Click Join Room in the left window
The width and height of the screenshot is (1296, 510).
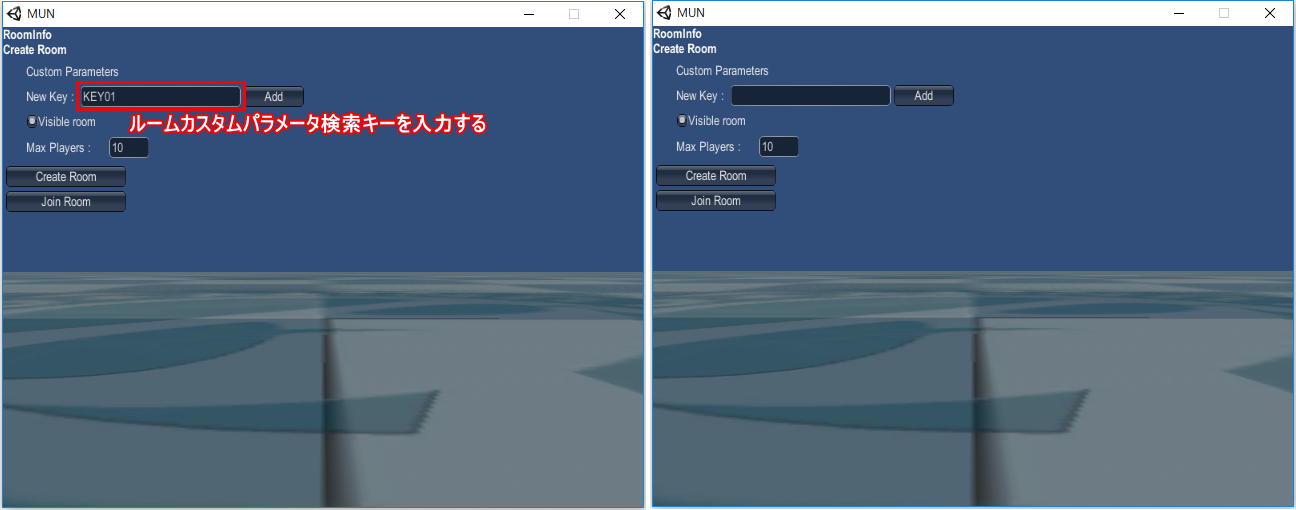click(x=66, y=201)
